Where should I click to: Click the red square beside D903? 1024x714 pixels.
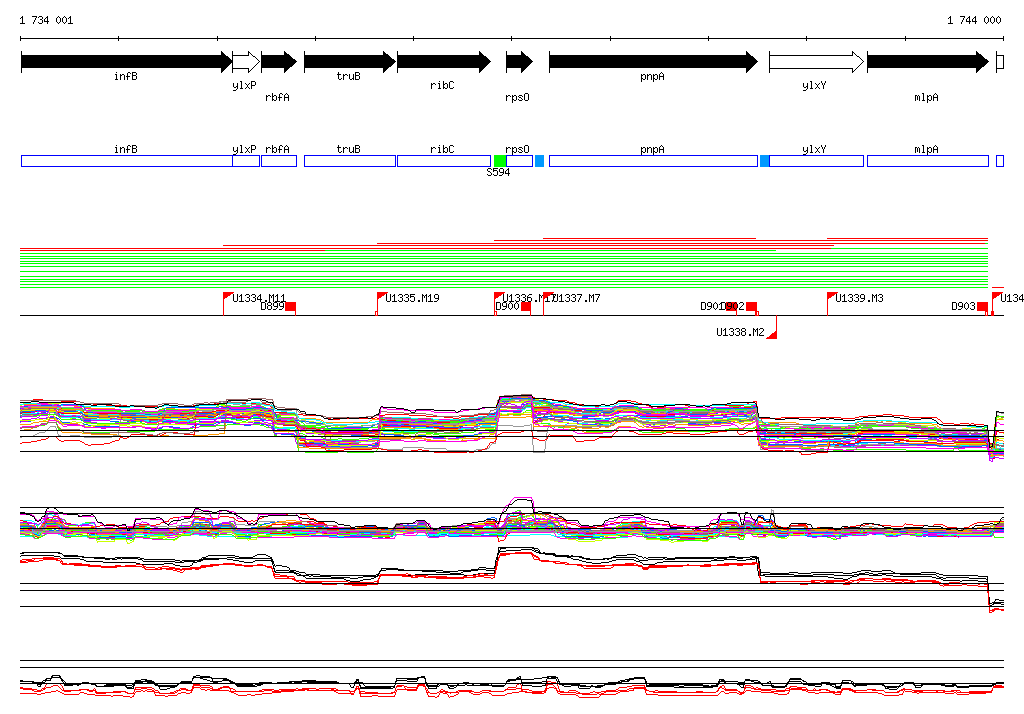pos(982,307)
